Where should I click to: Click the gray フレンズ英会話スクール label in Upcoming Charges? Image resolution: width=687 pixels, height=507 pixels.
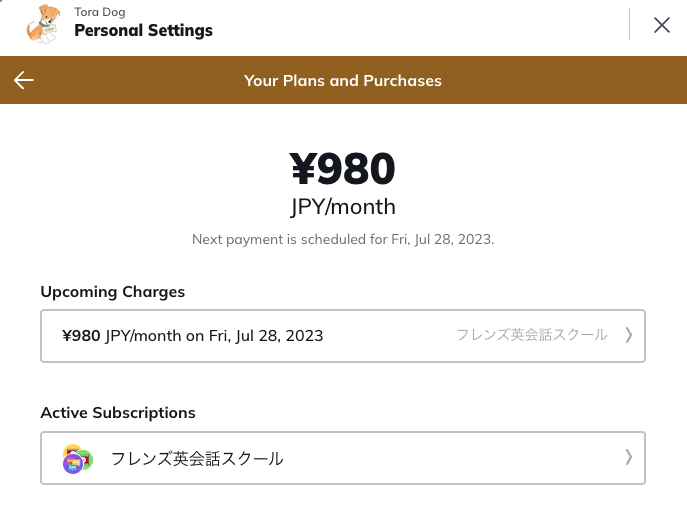coord(531,336)
